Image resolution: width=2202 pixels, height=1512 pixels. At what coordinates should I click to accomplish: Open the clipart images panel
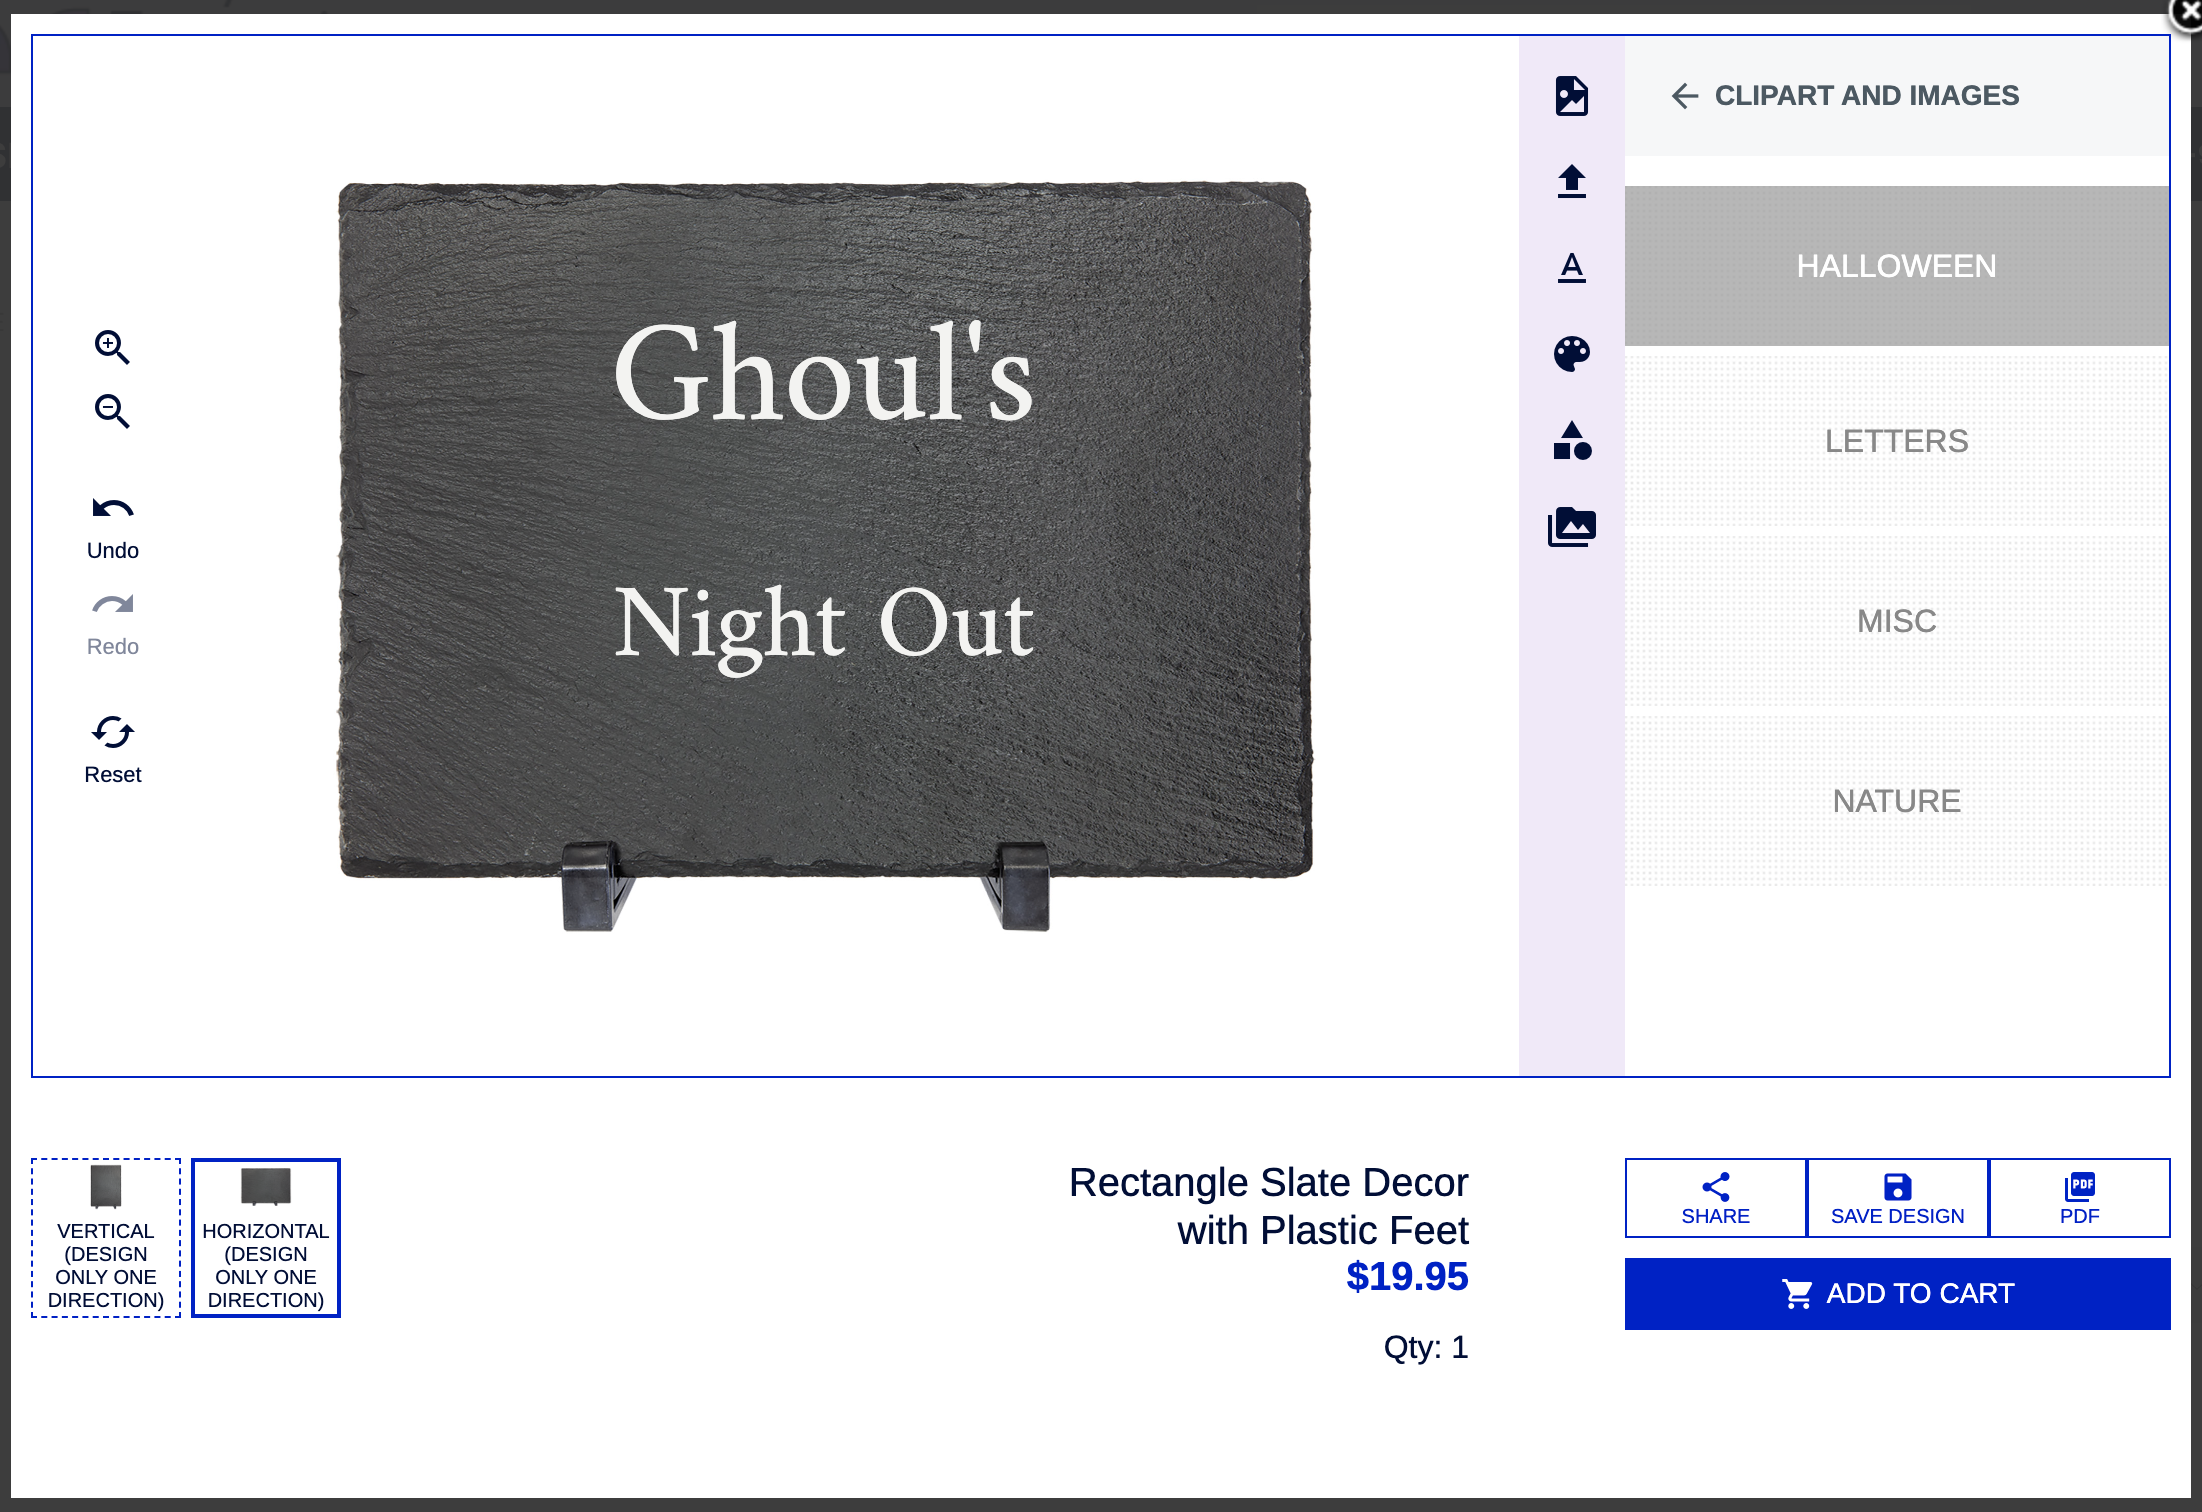1571,95
